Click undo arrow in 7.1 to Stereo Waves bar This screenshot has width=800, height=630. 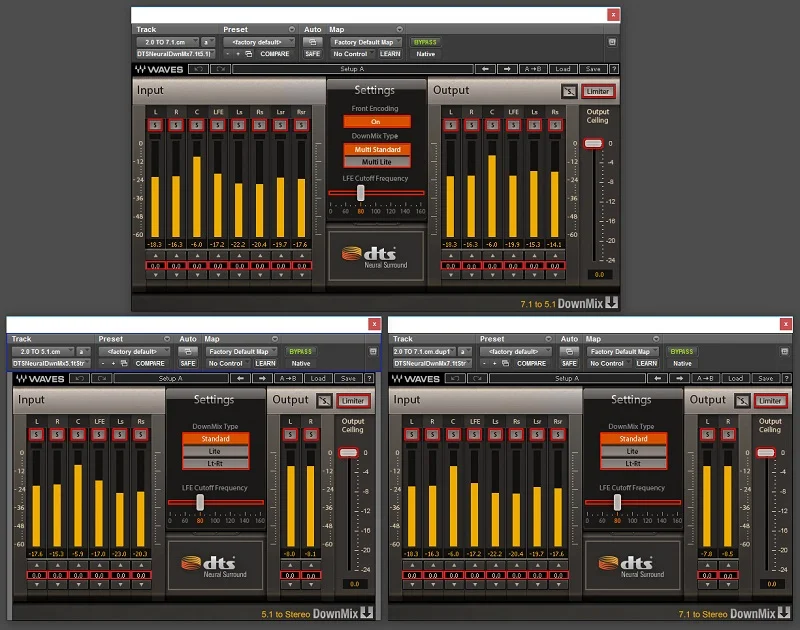coord(455,379)
